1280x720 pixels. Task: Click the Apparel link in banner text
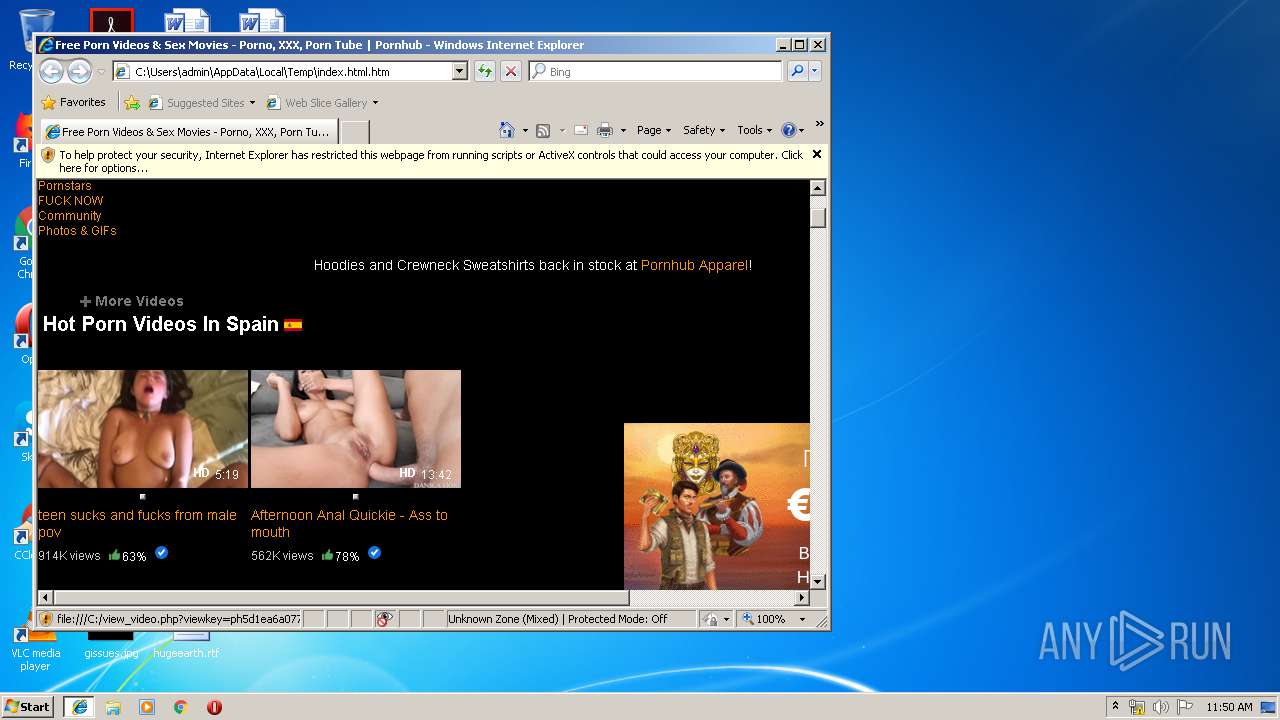pos(695,265)
